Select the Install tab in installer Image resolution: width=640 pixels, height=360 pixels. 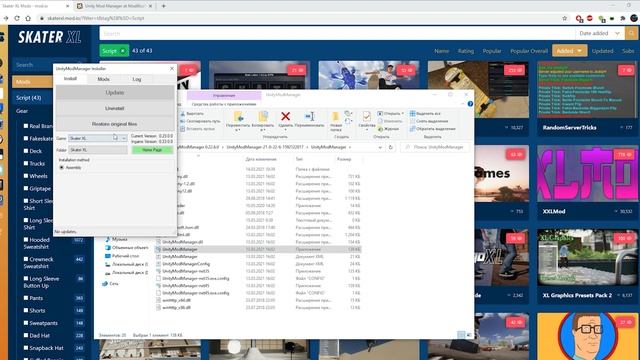(71, 79)
